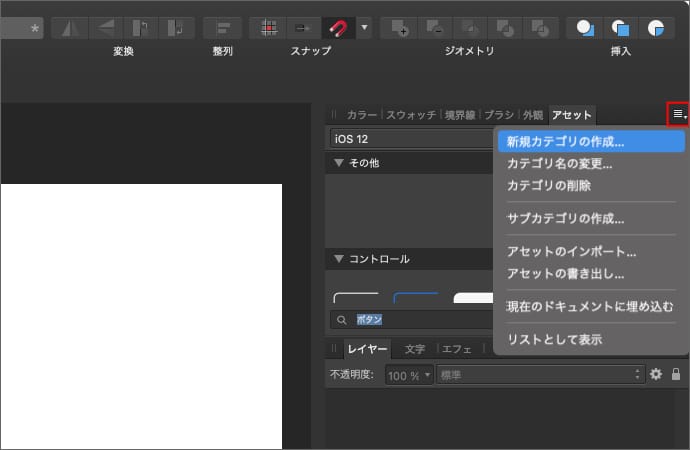Toggle the red magnet snapping icon
690x450 pixels.
tap(338, 27)
